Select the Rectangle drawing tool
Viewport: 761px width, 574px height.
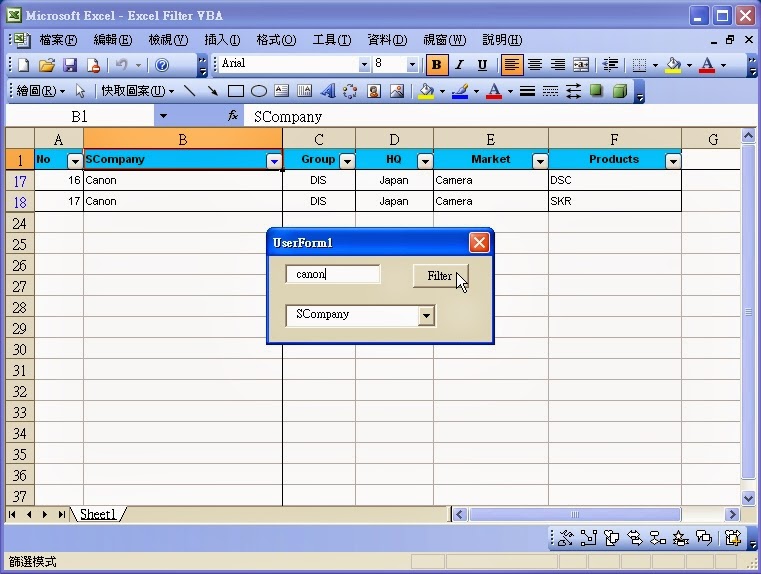tap(235, 91)
